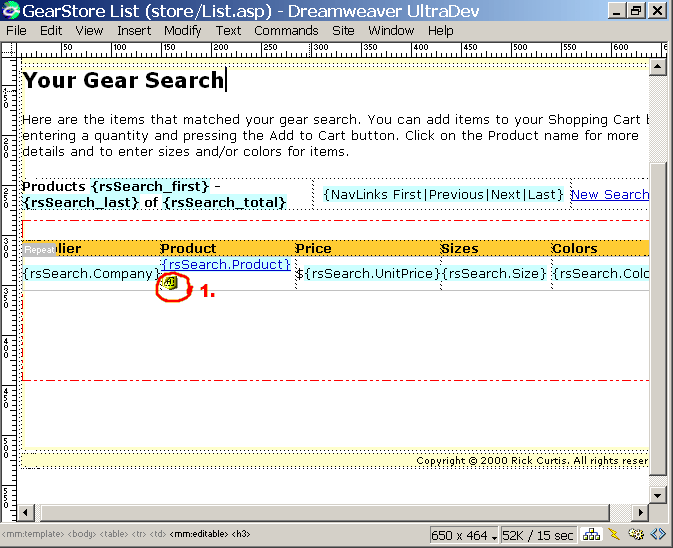The height and width of the screenshot is (548, 673).
Task: Open the Commands menu
Action: (x=286, y=30)
